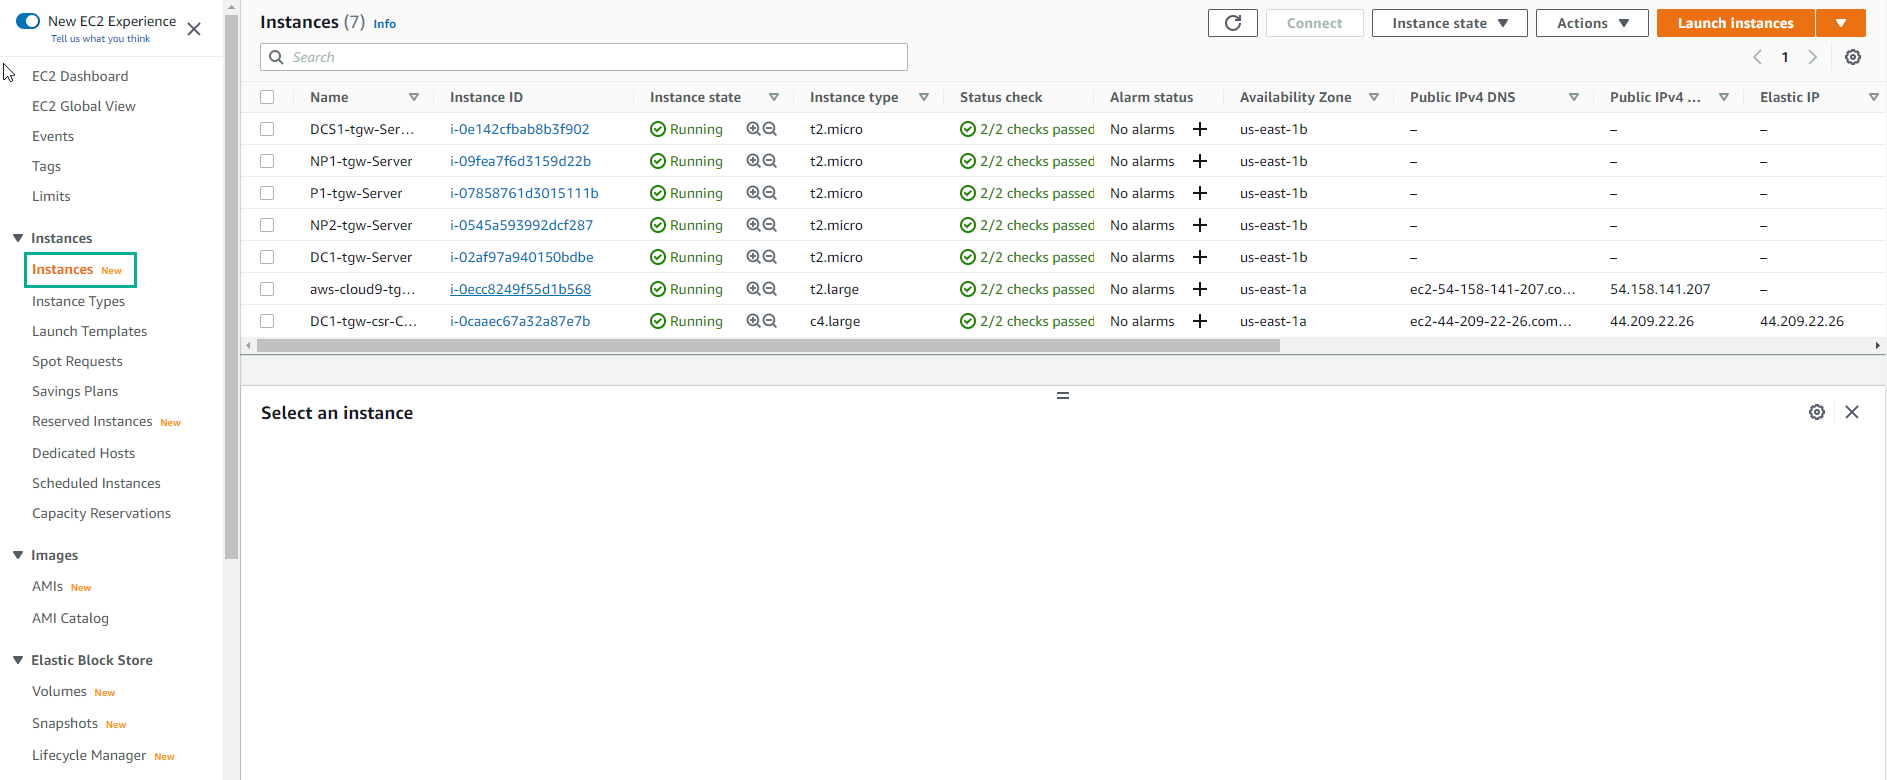This screenshot has width=1887, height=780.
Task: Zoom out icon for DC1-tgw-Server row
Action: 770,257
